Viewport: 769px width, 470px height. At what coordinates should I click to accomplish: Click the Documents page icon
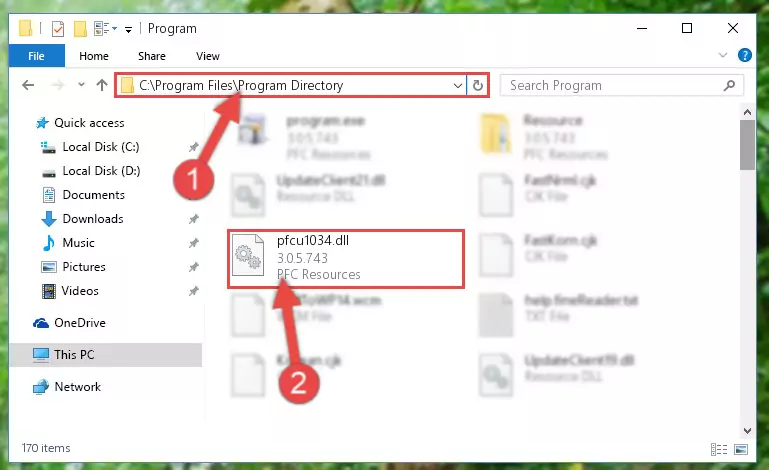pyautogui.click(x=49, y=195)
